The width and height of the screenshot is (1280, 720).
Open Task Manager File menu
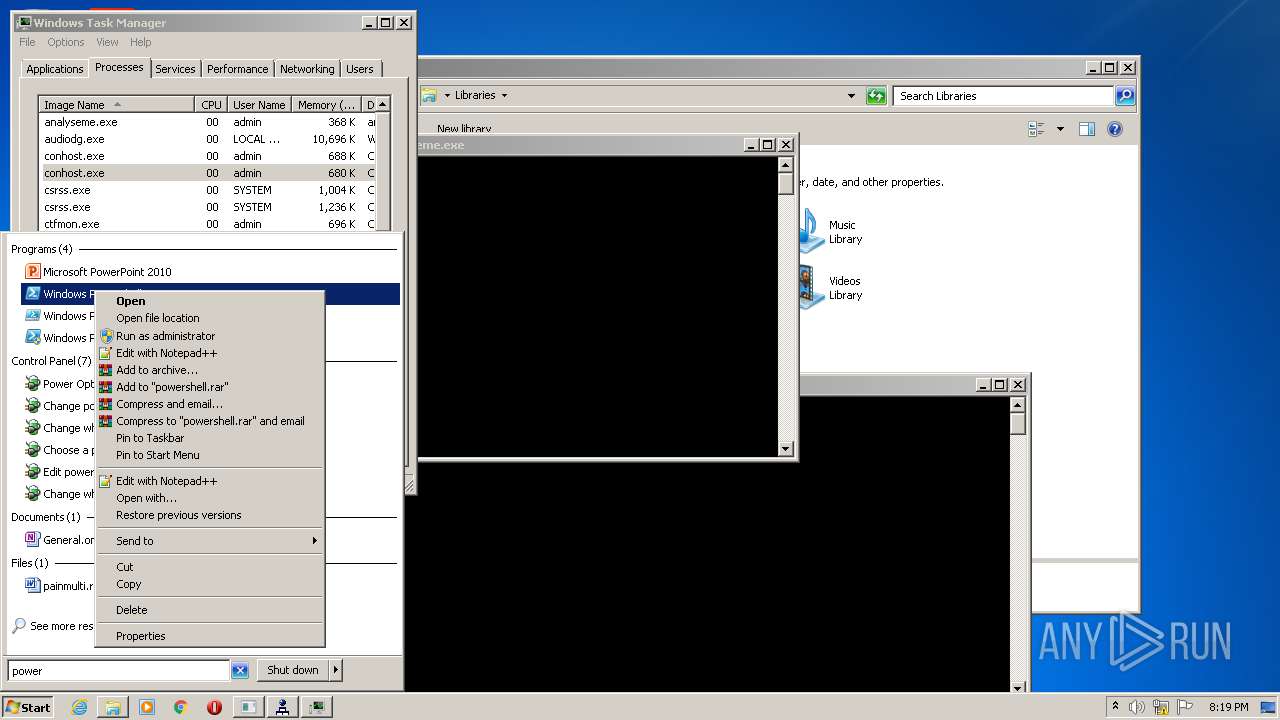pos(27,42)
